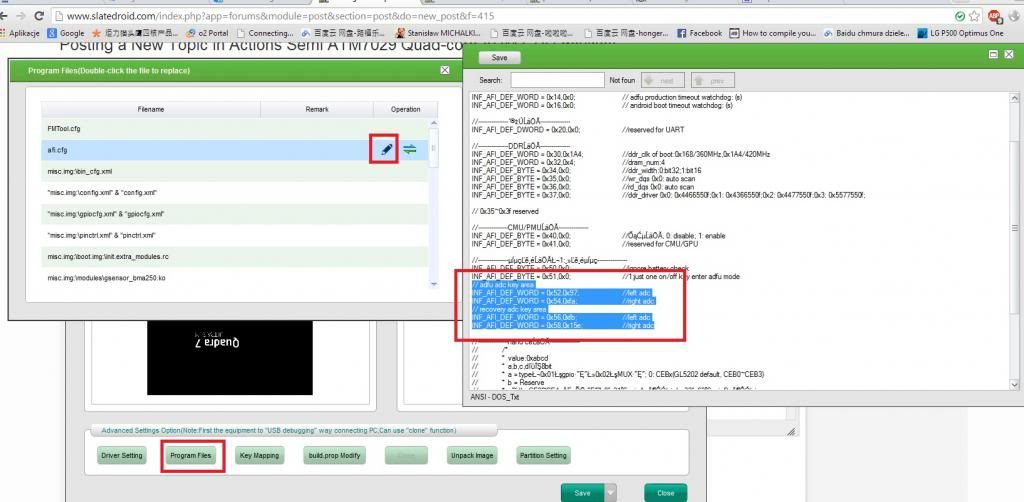Click the 0x58,0x15e right adc line

click(x=563, y=324)
